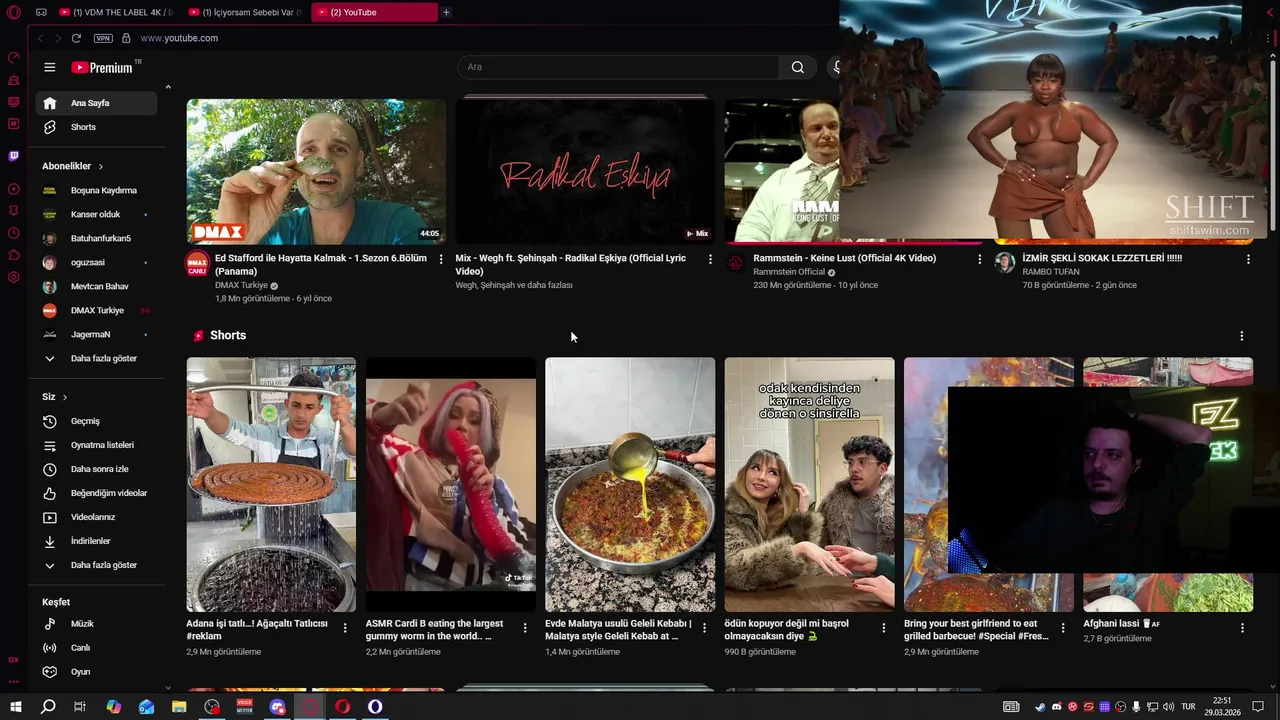Screen dimensions: 1280x720
Task: Open Canlı under Keşfet
Action: [96, 648]
